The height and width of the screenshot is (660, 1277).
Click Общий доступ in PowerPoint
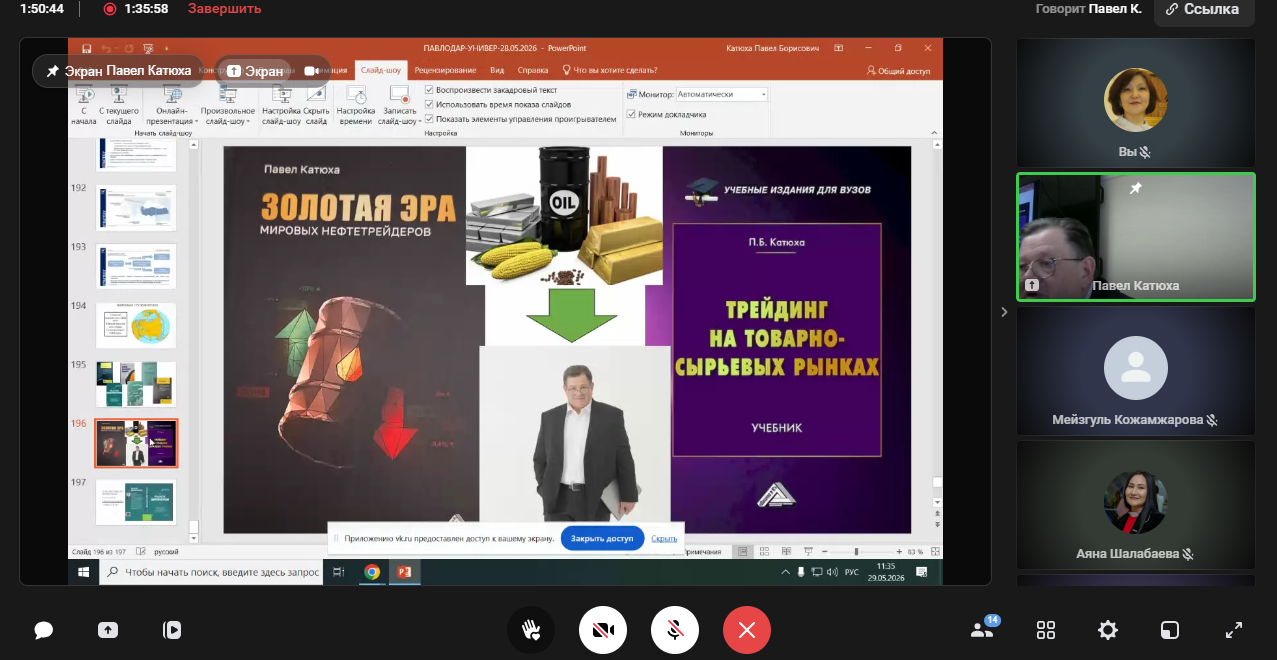898,71
